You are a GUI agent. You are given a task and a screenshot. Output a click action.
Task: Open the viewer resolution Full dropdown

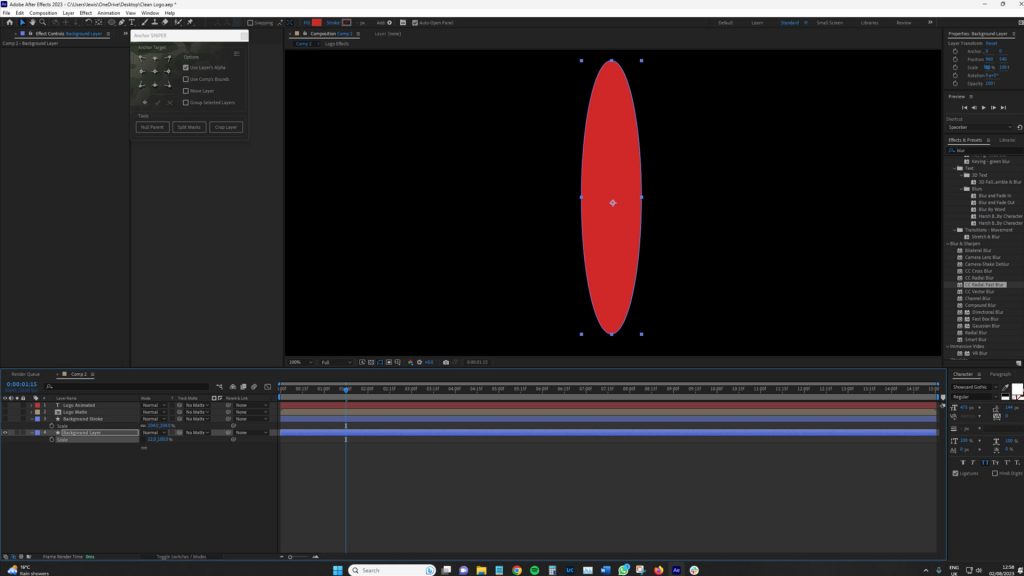pos(336,362)
